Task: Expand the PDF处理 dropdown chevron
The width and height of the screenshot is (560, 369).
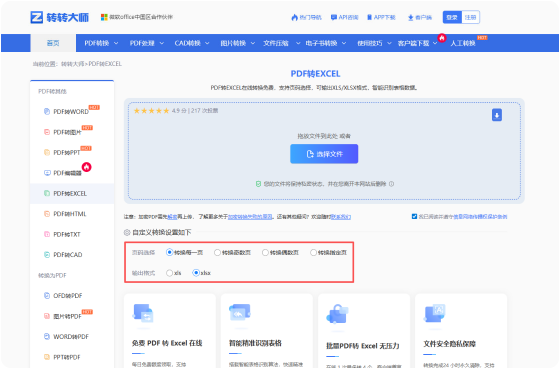Action: tap(161, 43)
